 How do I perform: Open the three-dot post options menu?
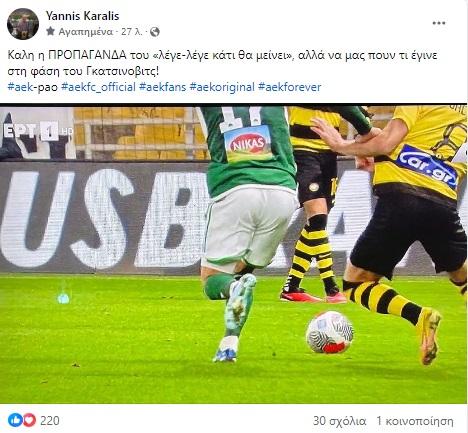click(439, 23)
